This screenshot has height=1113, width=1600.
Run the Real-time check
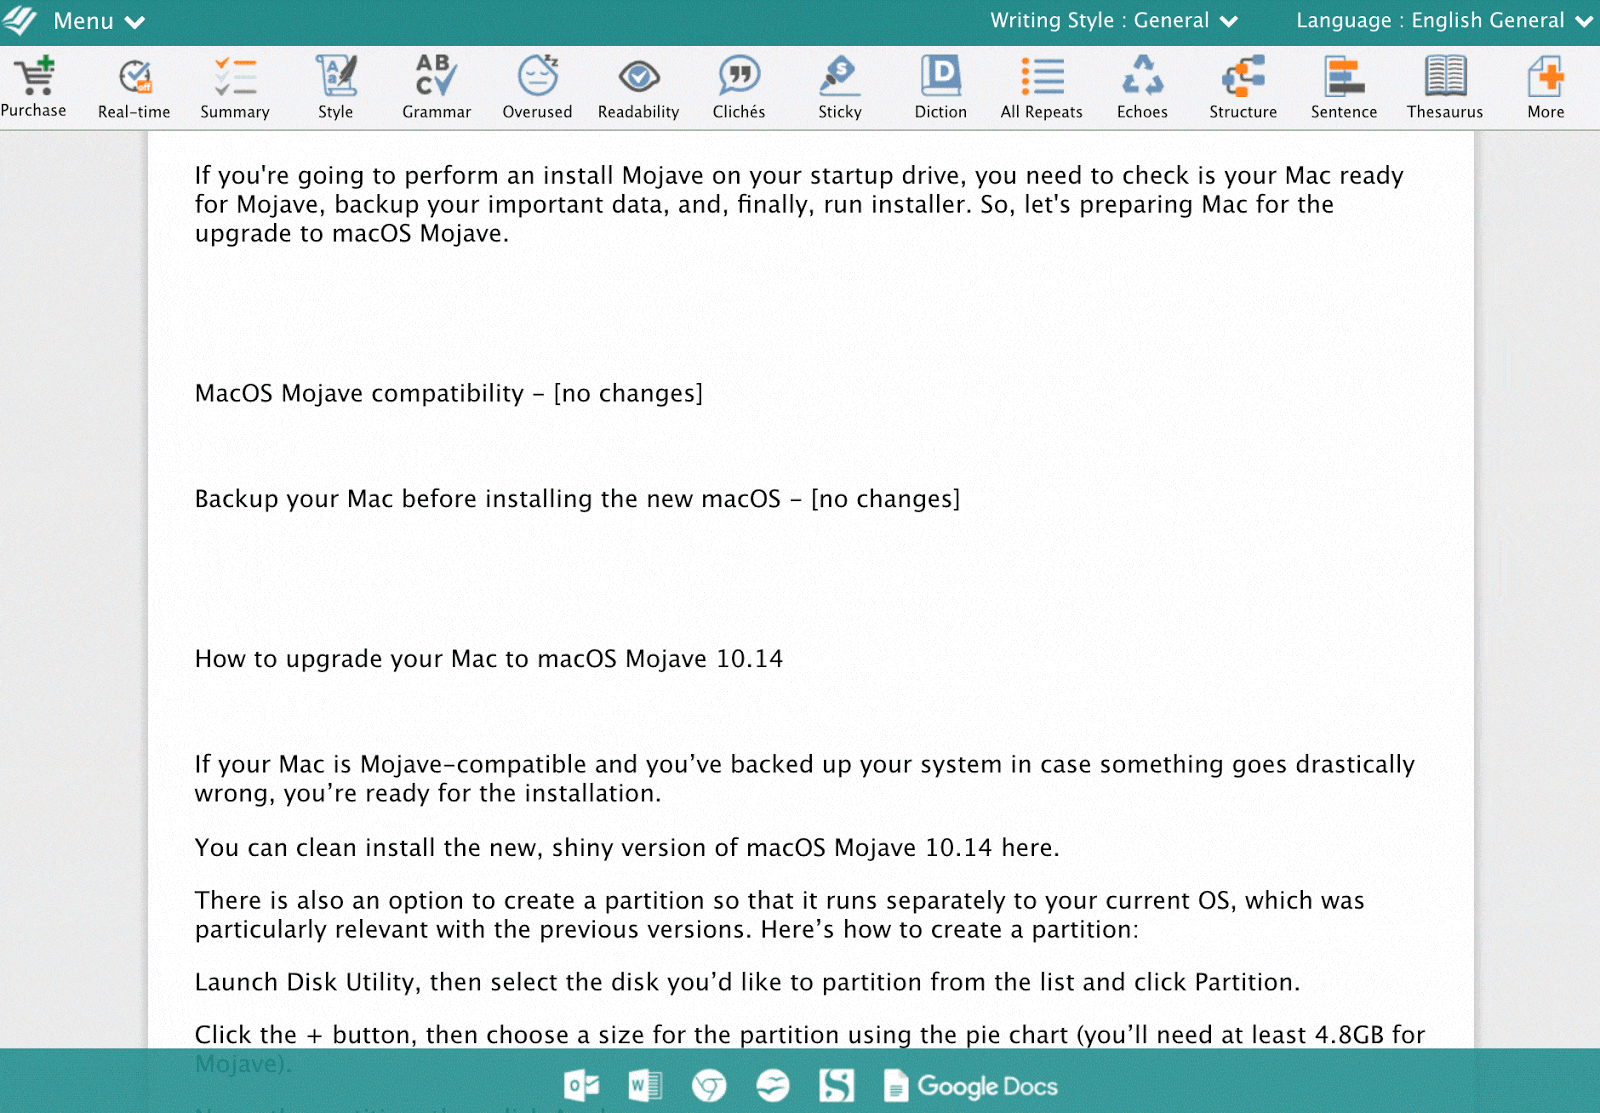point(134,88)
